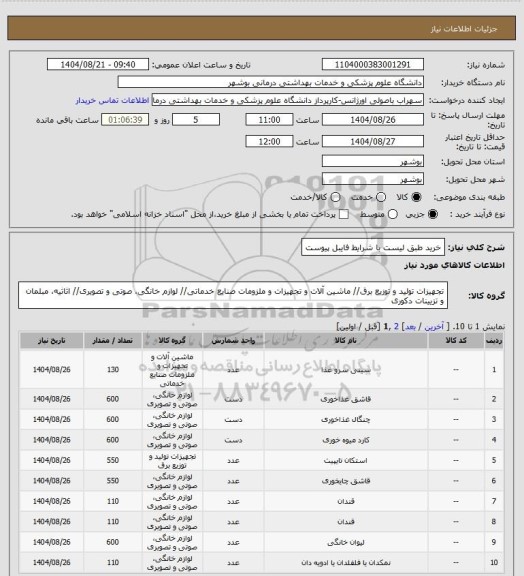Click the quantity 130 in row 1
Image resolution: width=524 pixels, height=576 pixels.
[113, 370]
